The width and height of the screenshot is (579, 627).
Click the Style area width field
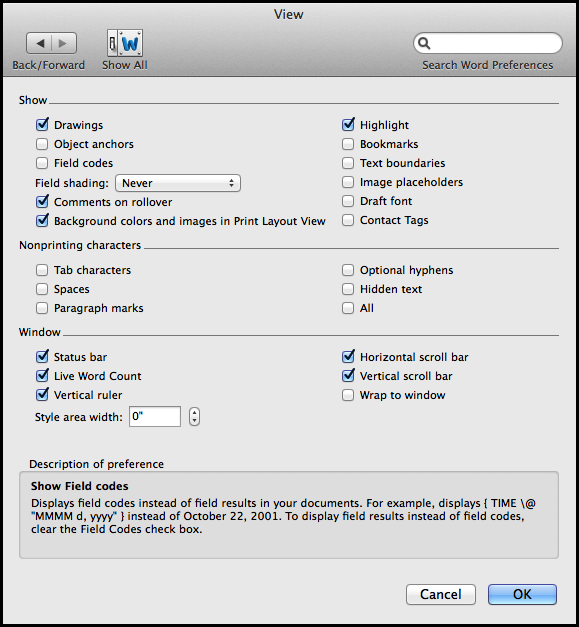click(x=155, y=417)
